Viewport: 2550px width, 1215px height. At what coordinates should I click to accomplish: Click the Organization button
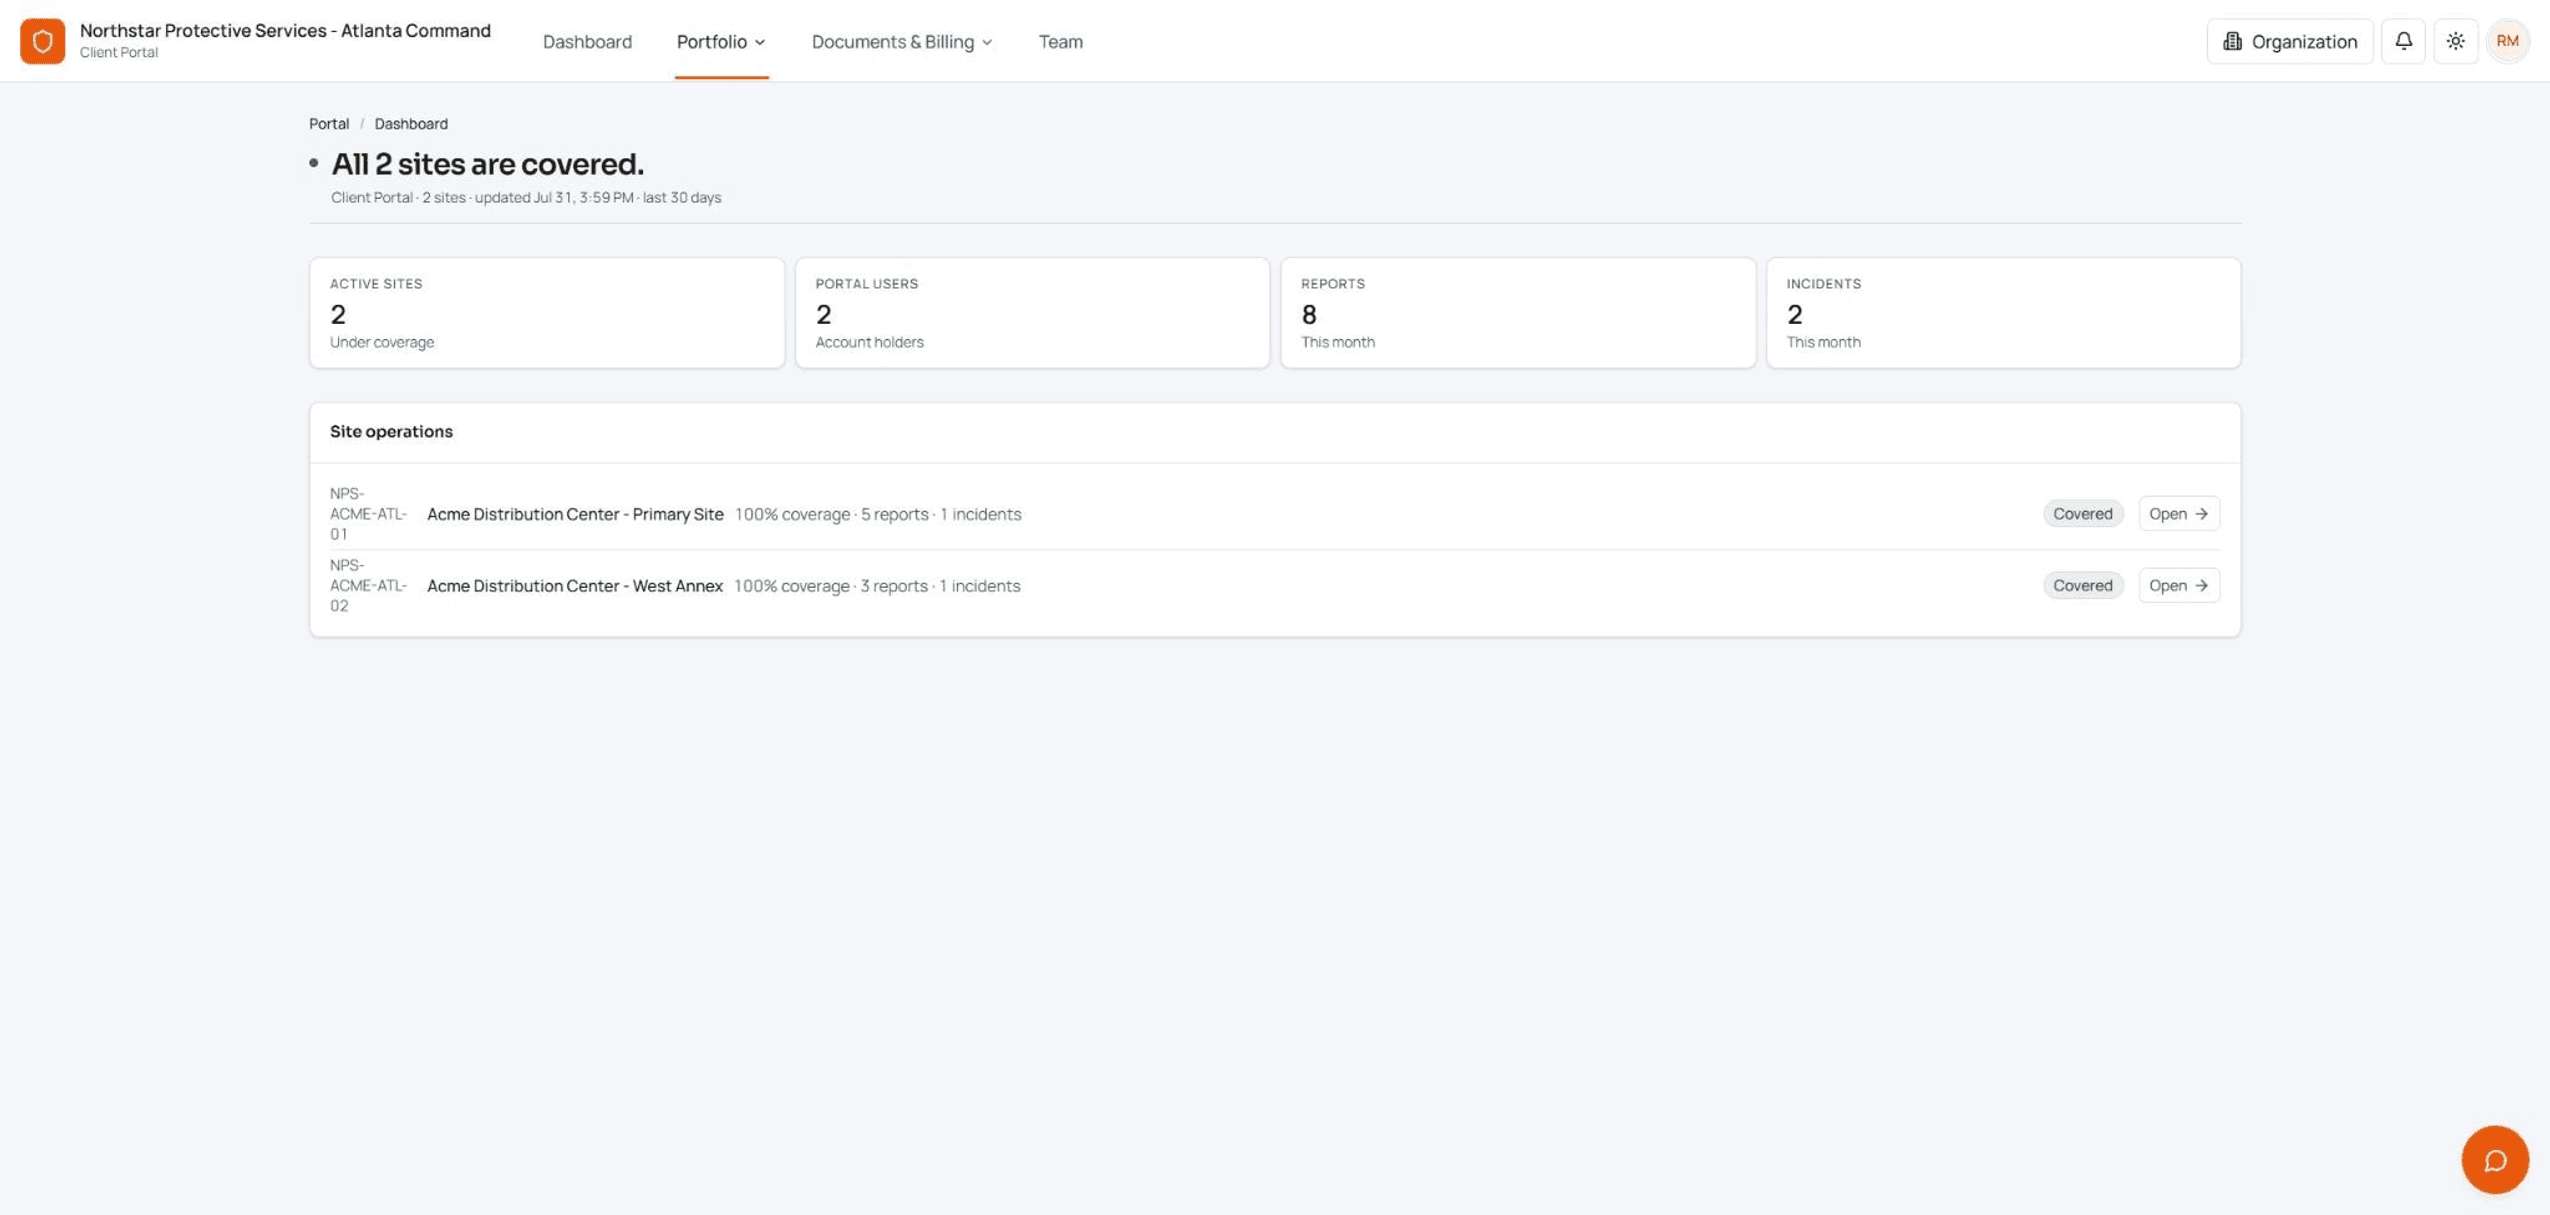coord(2289,41)
